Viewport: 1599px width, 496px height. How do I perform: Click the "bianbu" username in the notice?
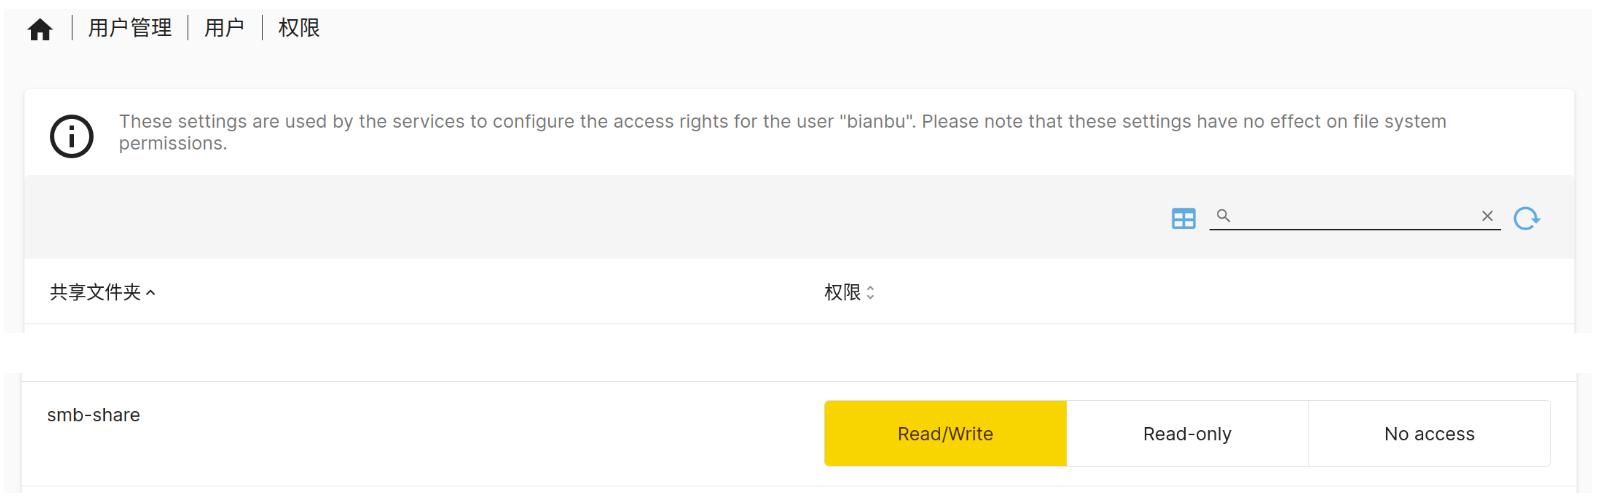(x=877, y=122)
